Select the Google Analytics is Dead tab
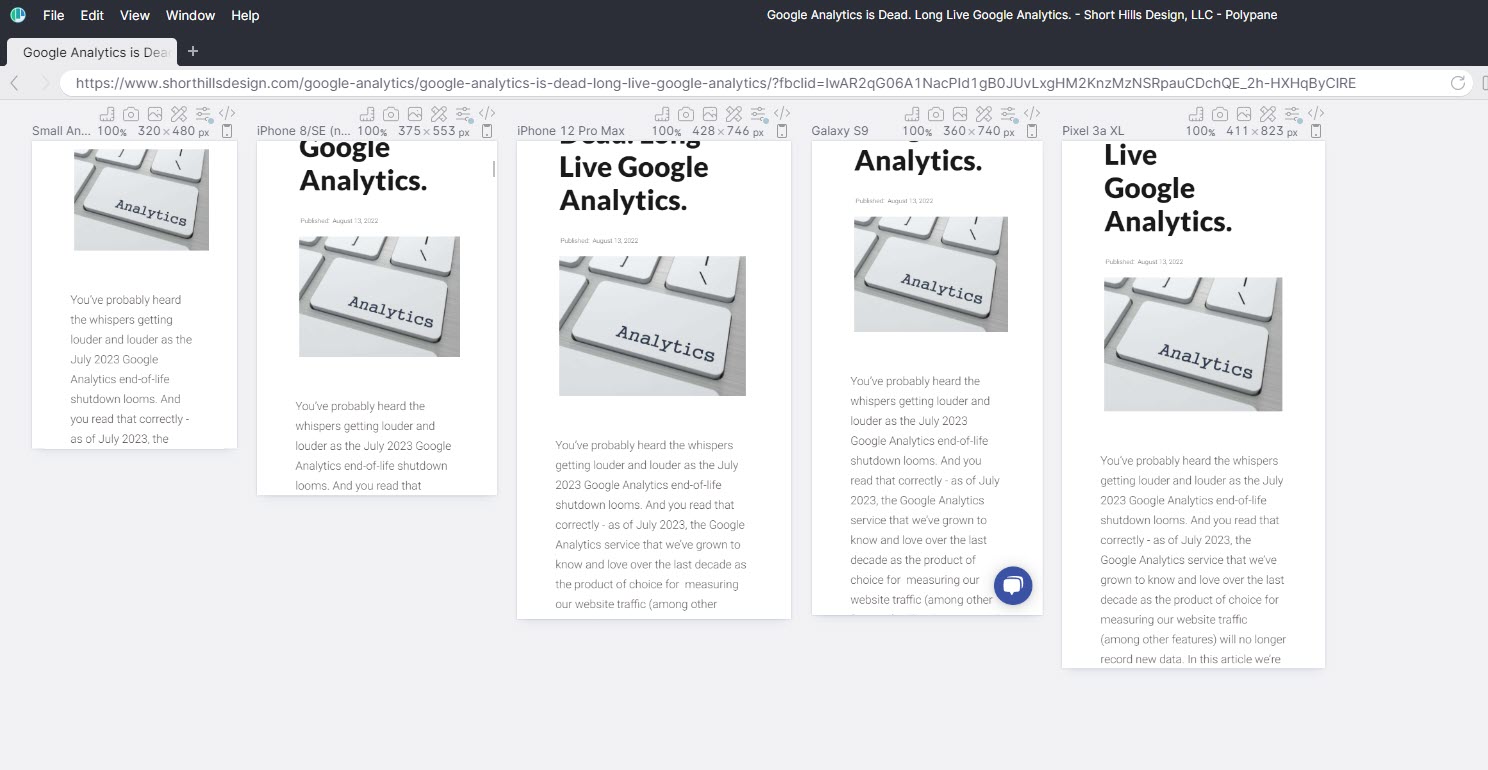This screenshot has height=770, width=1488. [x=92, y=52]
